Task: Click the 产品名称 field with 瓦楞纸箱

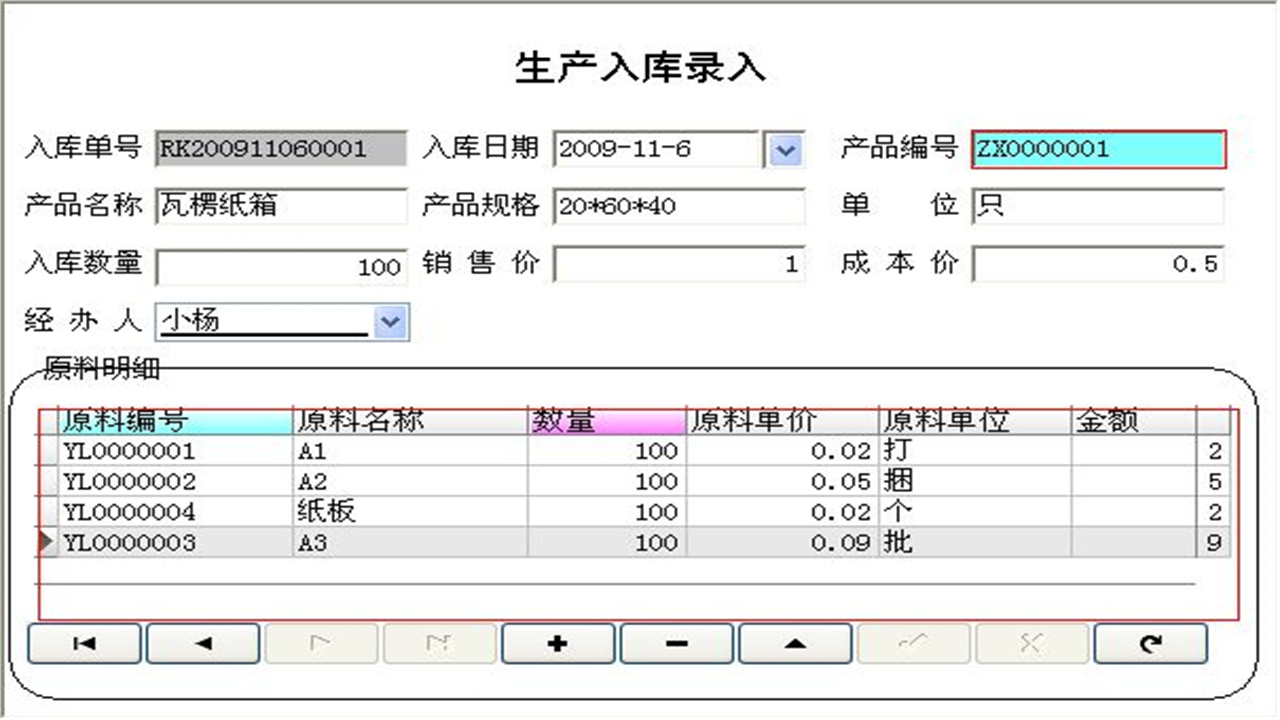Action: (281, 207)
